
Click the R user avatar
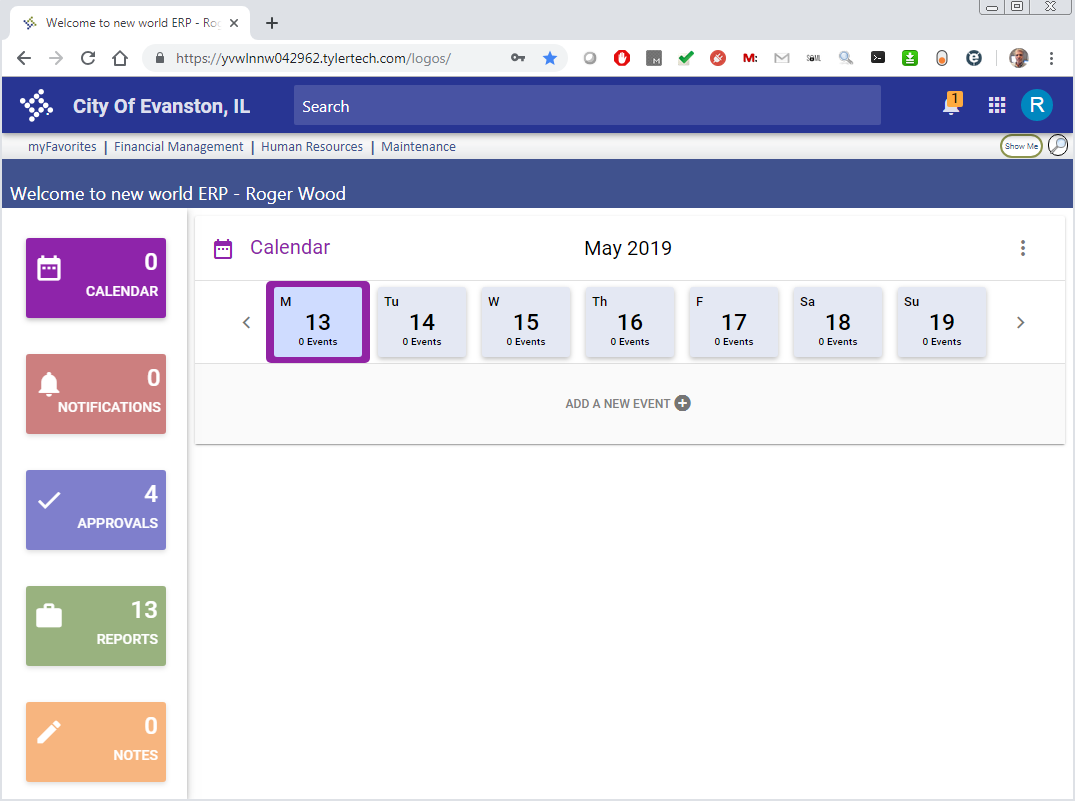(1036, 105)
